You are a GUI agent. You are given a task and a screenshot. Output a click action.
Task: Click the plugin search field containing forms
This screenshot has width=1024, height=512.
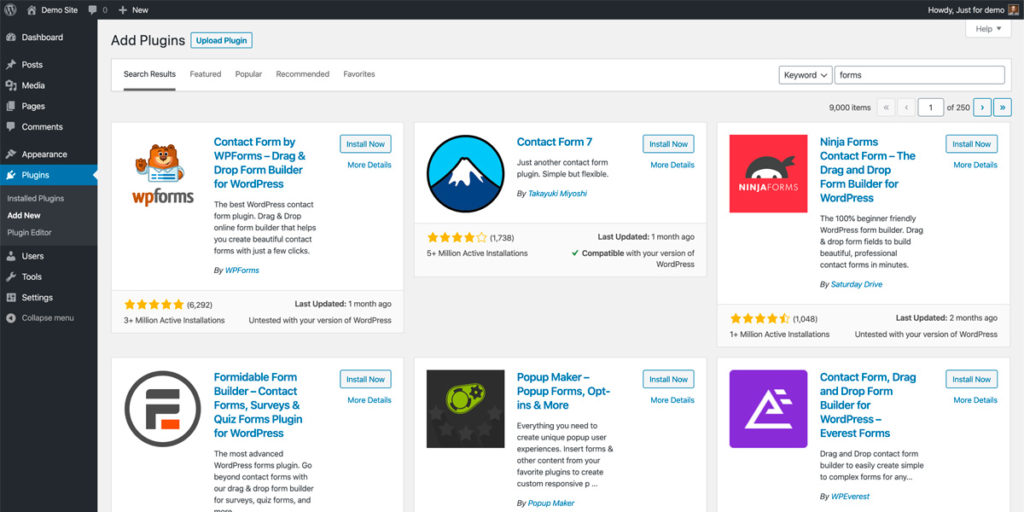(920, 75)
